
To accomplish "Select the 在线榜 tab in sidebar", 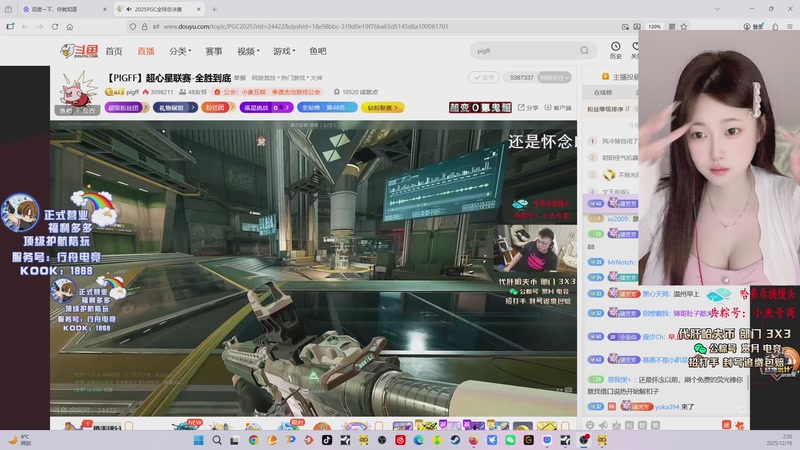I will coord(603,92).
